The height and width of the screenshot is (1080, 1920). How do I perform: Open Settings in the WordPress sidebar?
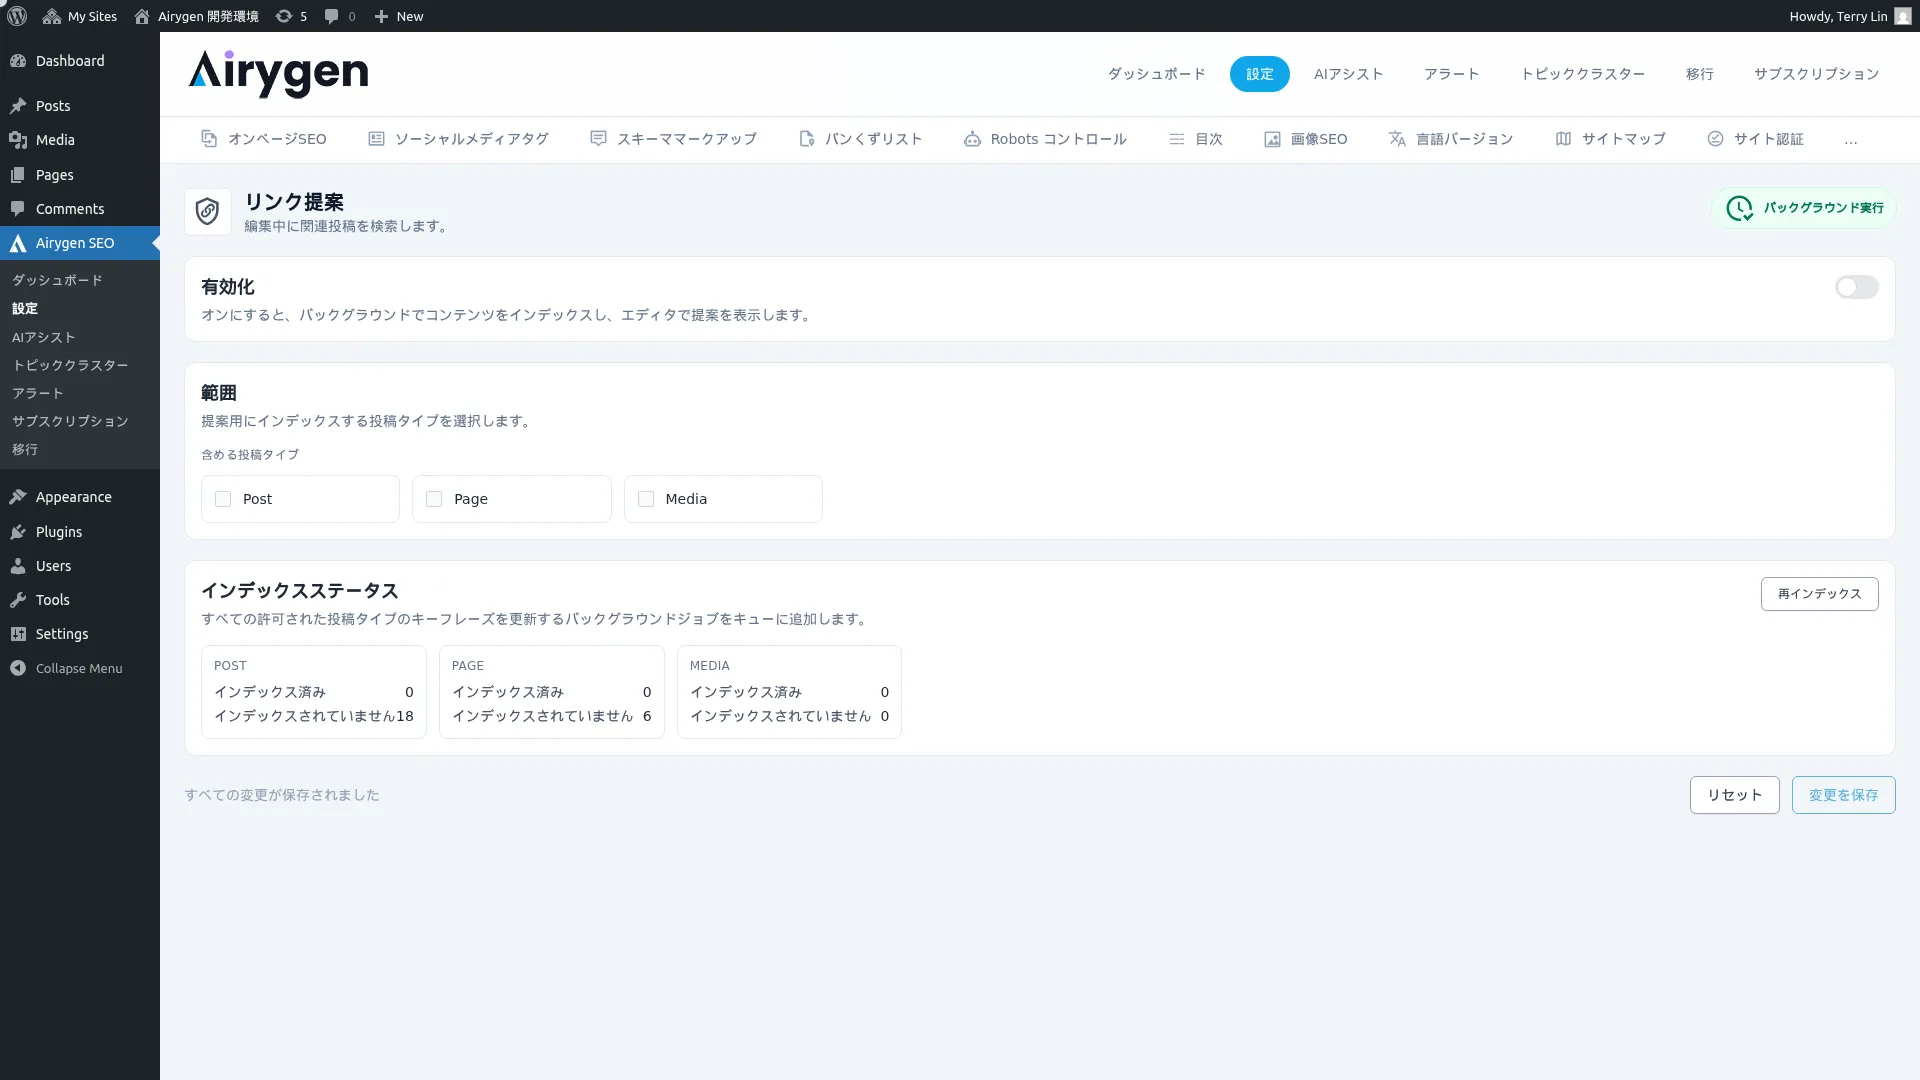[80, 634]
